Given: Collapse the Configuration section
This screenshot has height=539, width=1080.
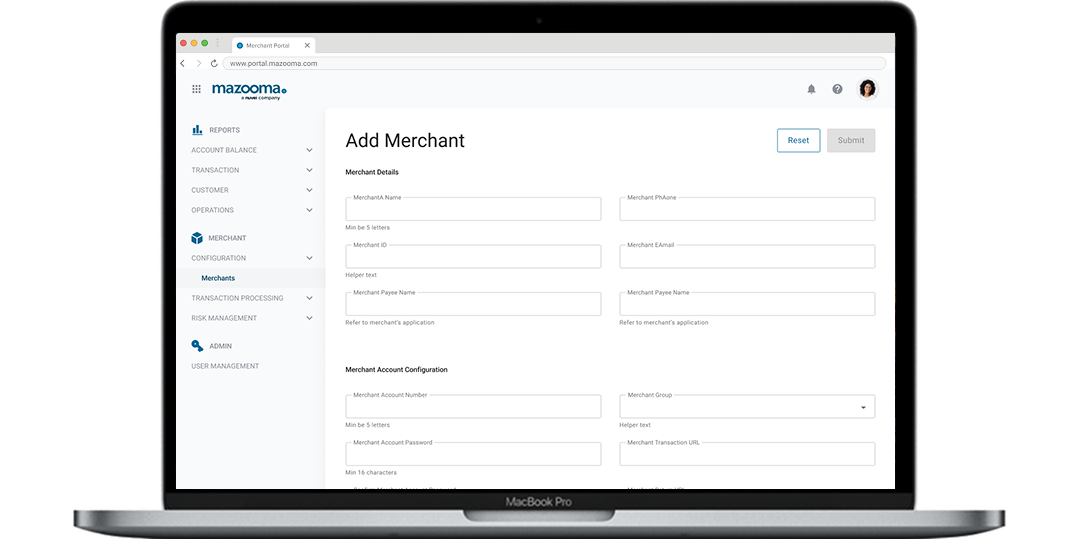Looking at the screenshot, I should pyautogui.click(x=309, y=258).
